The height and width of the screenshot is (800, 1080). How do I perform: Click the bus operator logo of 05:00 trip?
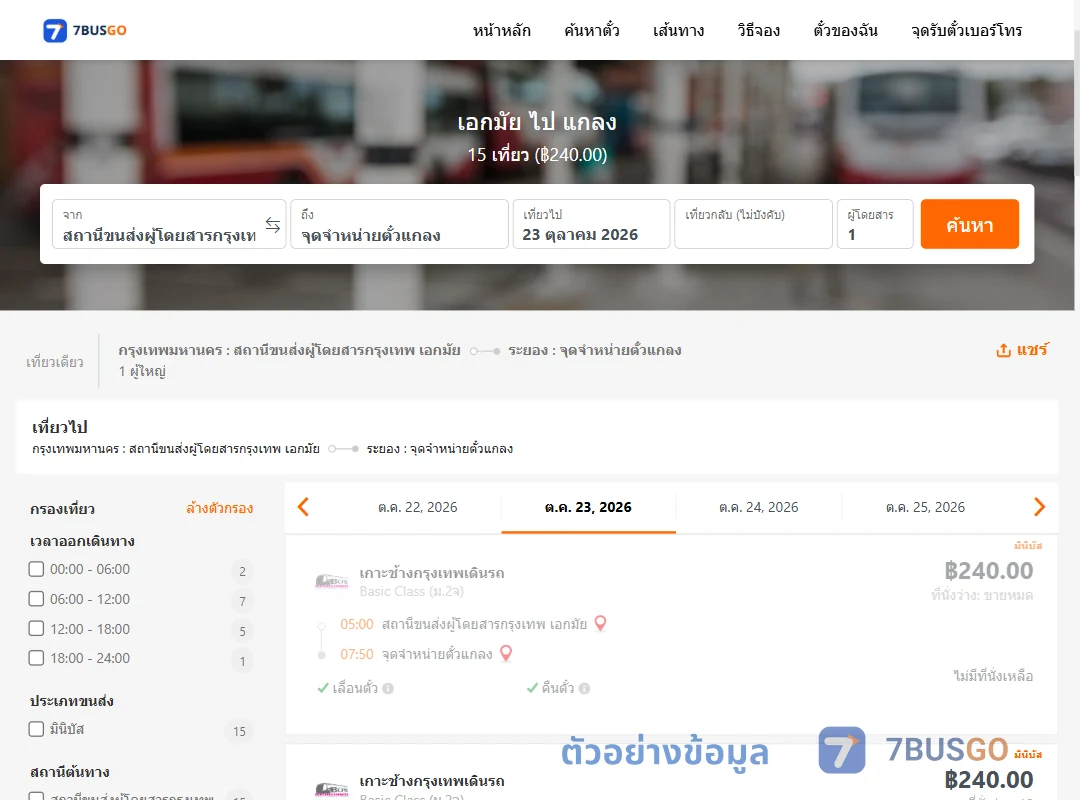(x=331, y=581)
